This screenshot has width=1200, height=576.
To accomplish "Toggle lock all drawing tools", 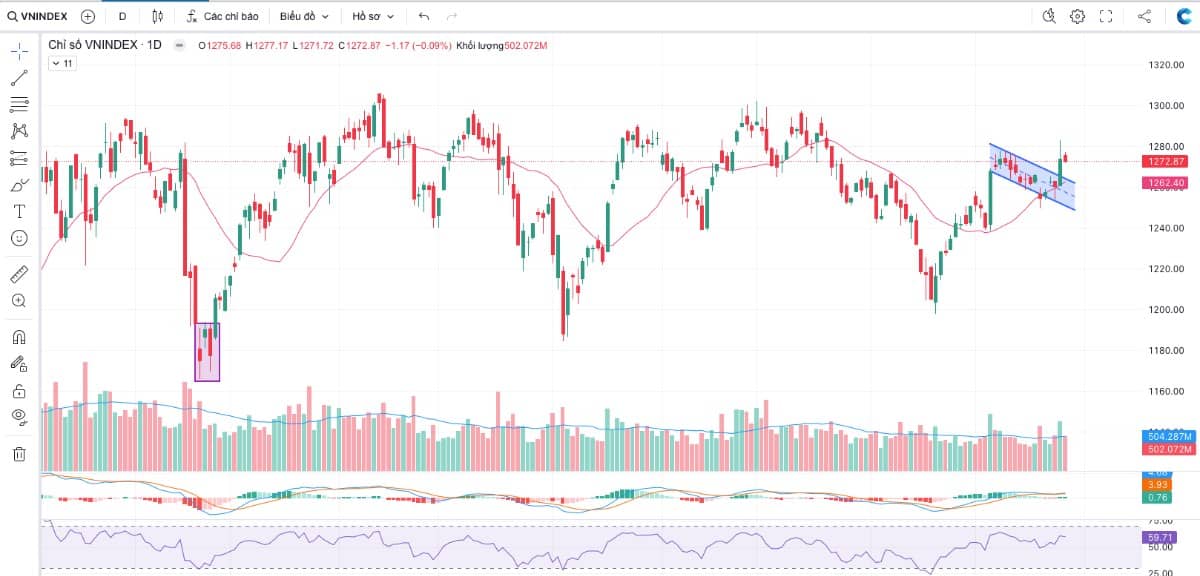I will pyautogui.click(x=19, y=390).
